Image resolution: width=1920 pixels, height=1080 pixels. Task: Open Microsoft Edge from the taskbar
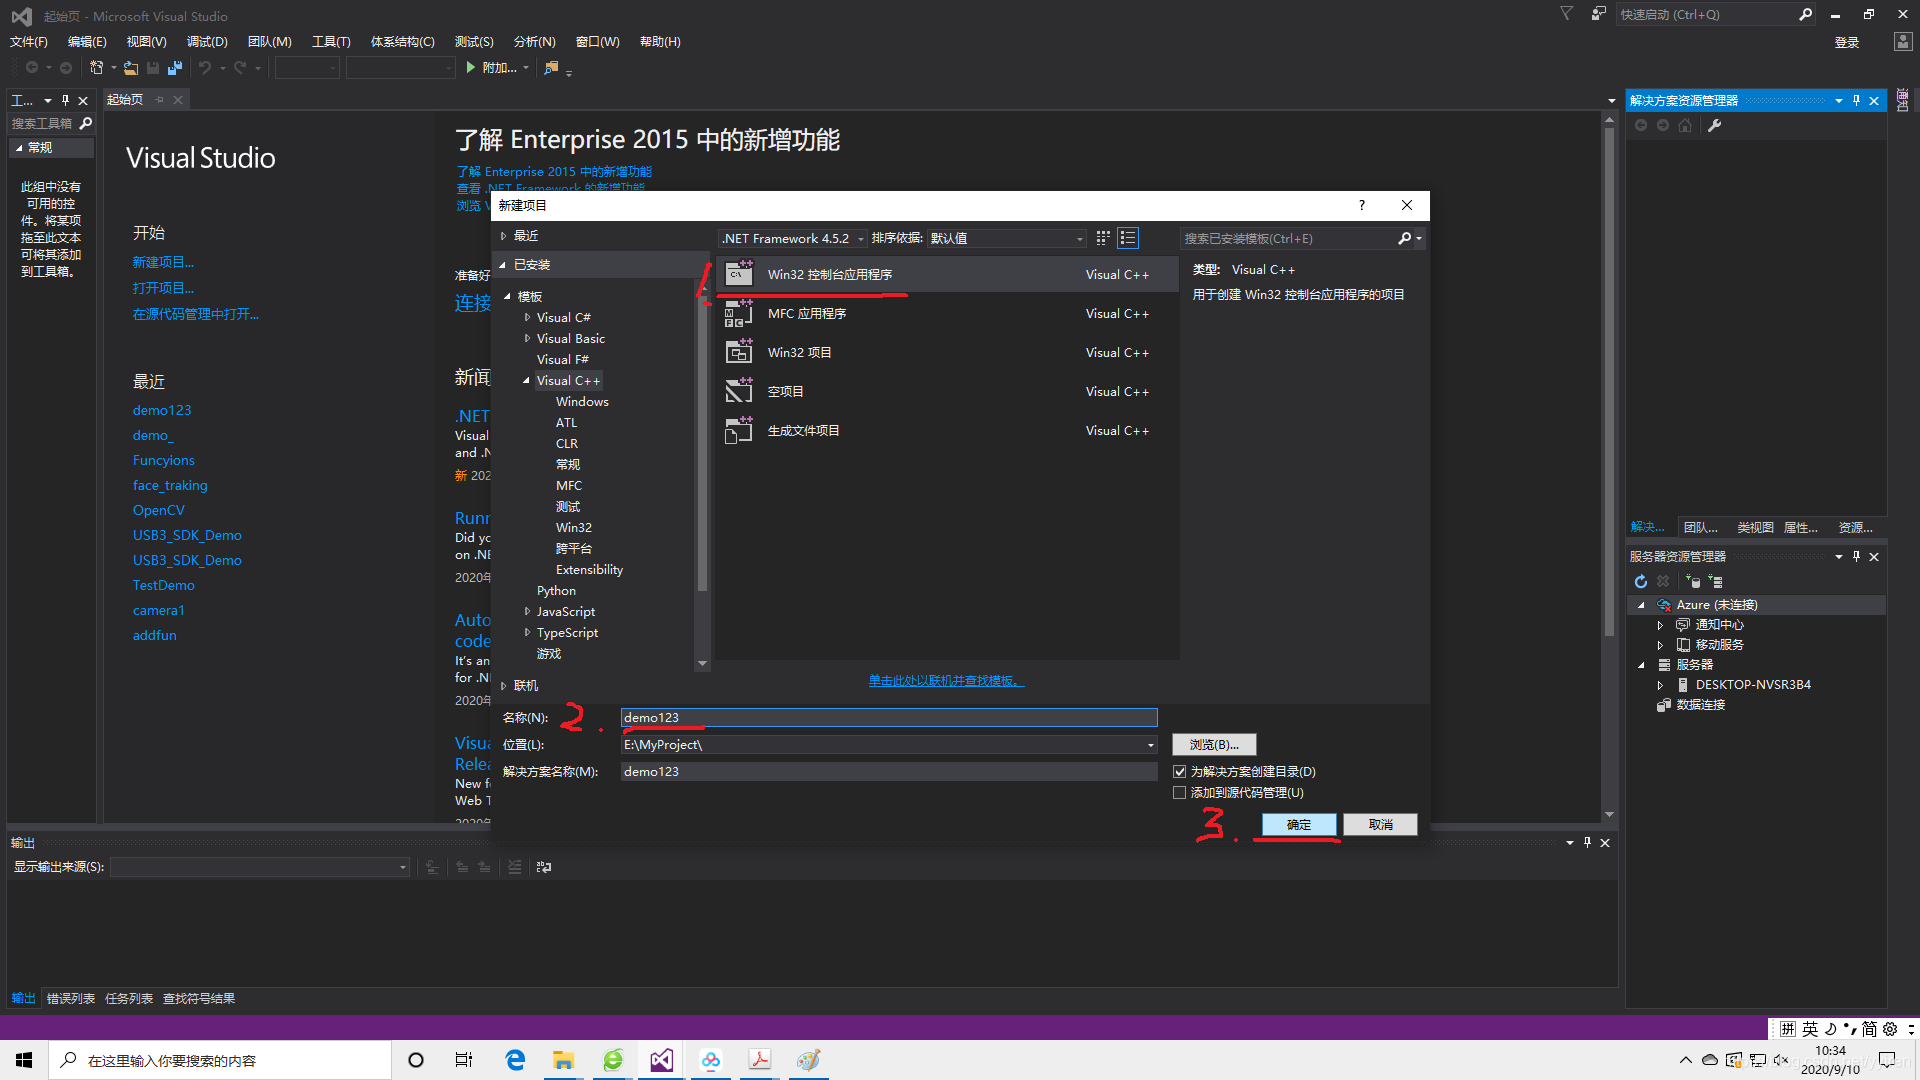click(x=515, y=1060)
